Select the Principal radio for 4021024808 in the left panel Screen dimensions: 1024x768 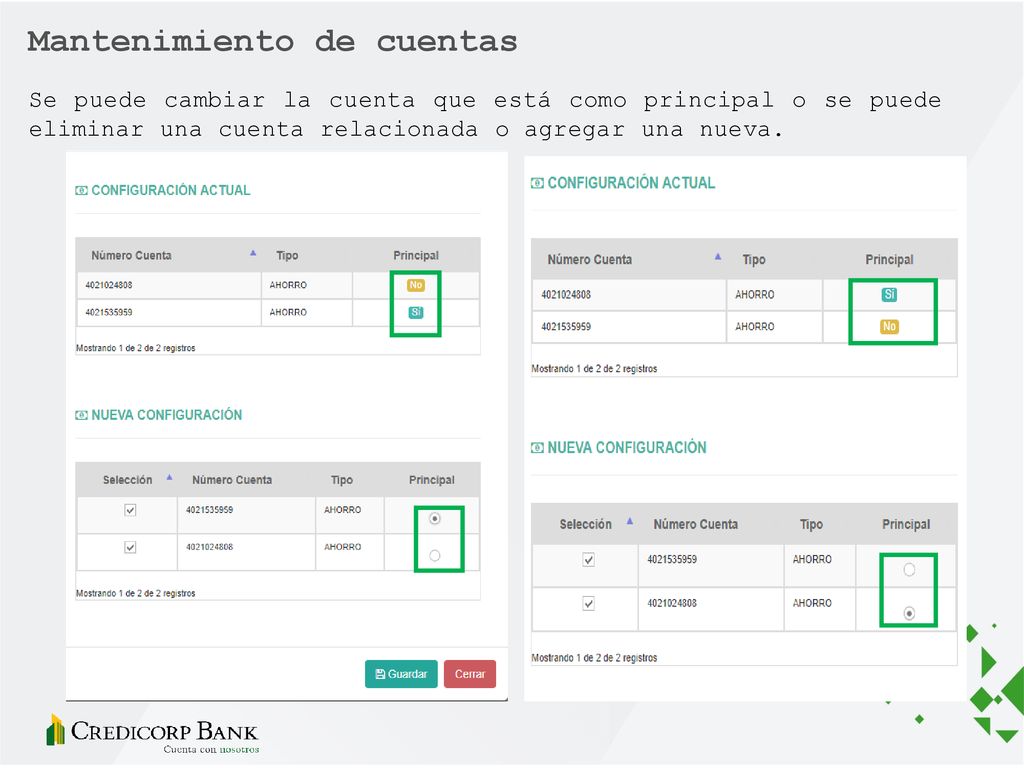(x=435, y=556)
